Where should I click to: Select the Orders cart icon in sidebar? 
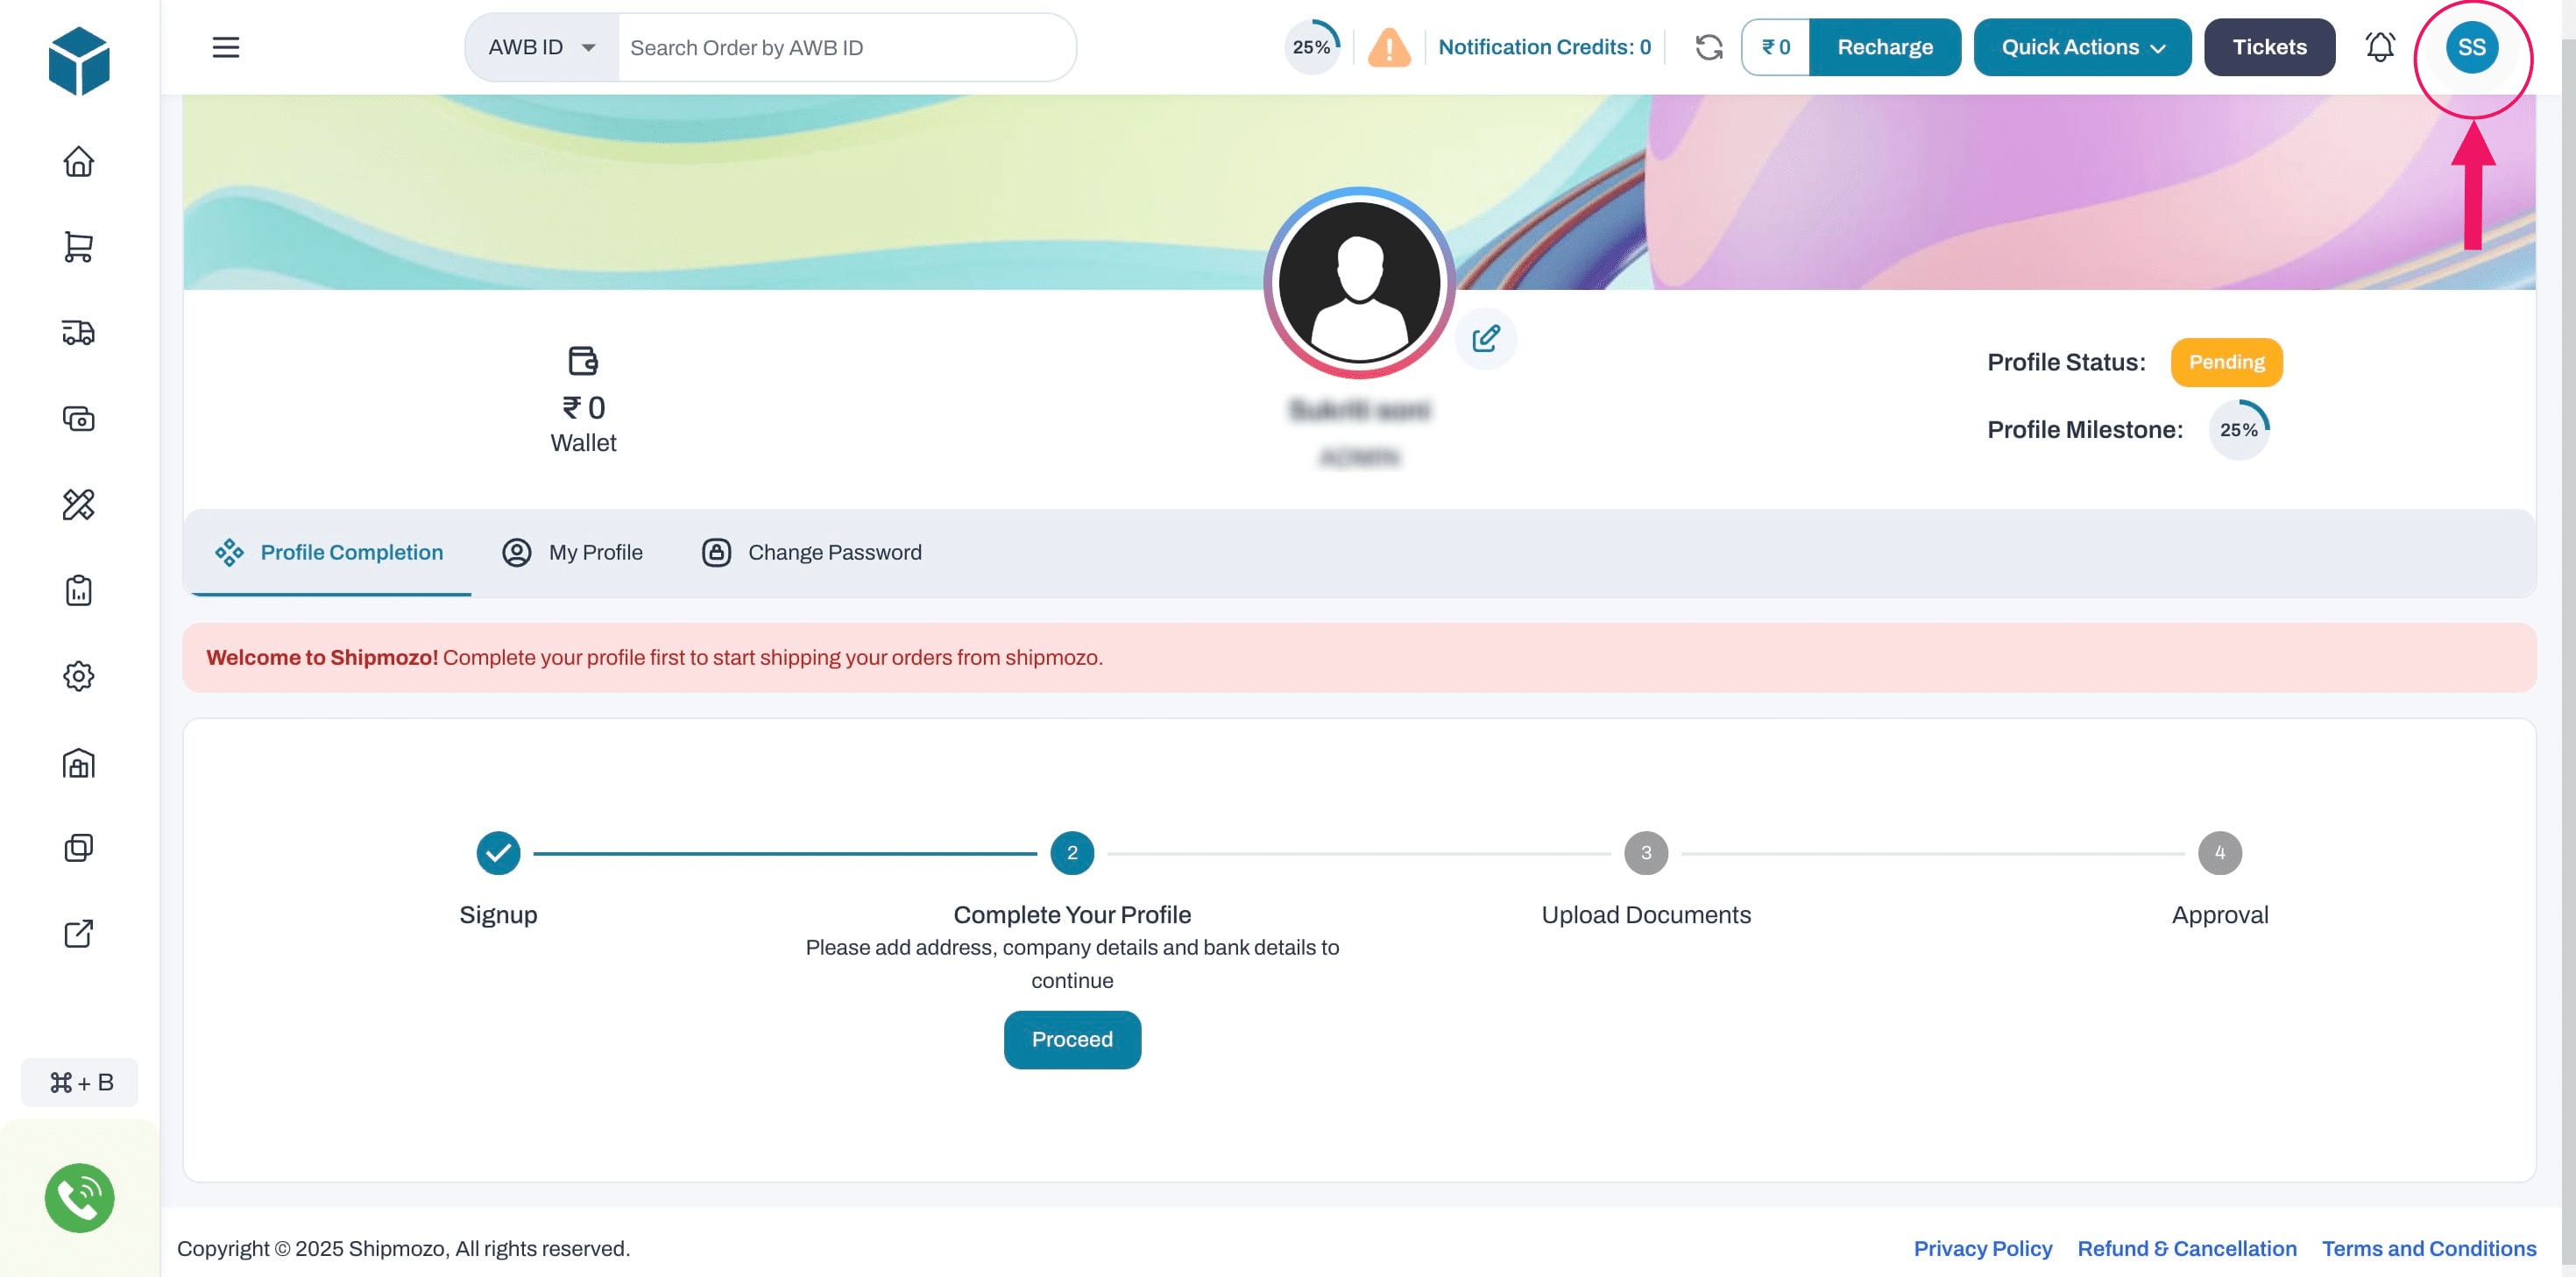tap(79, 247)
